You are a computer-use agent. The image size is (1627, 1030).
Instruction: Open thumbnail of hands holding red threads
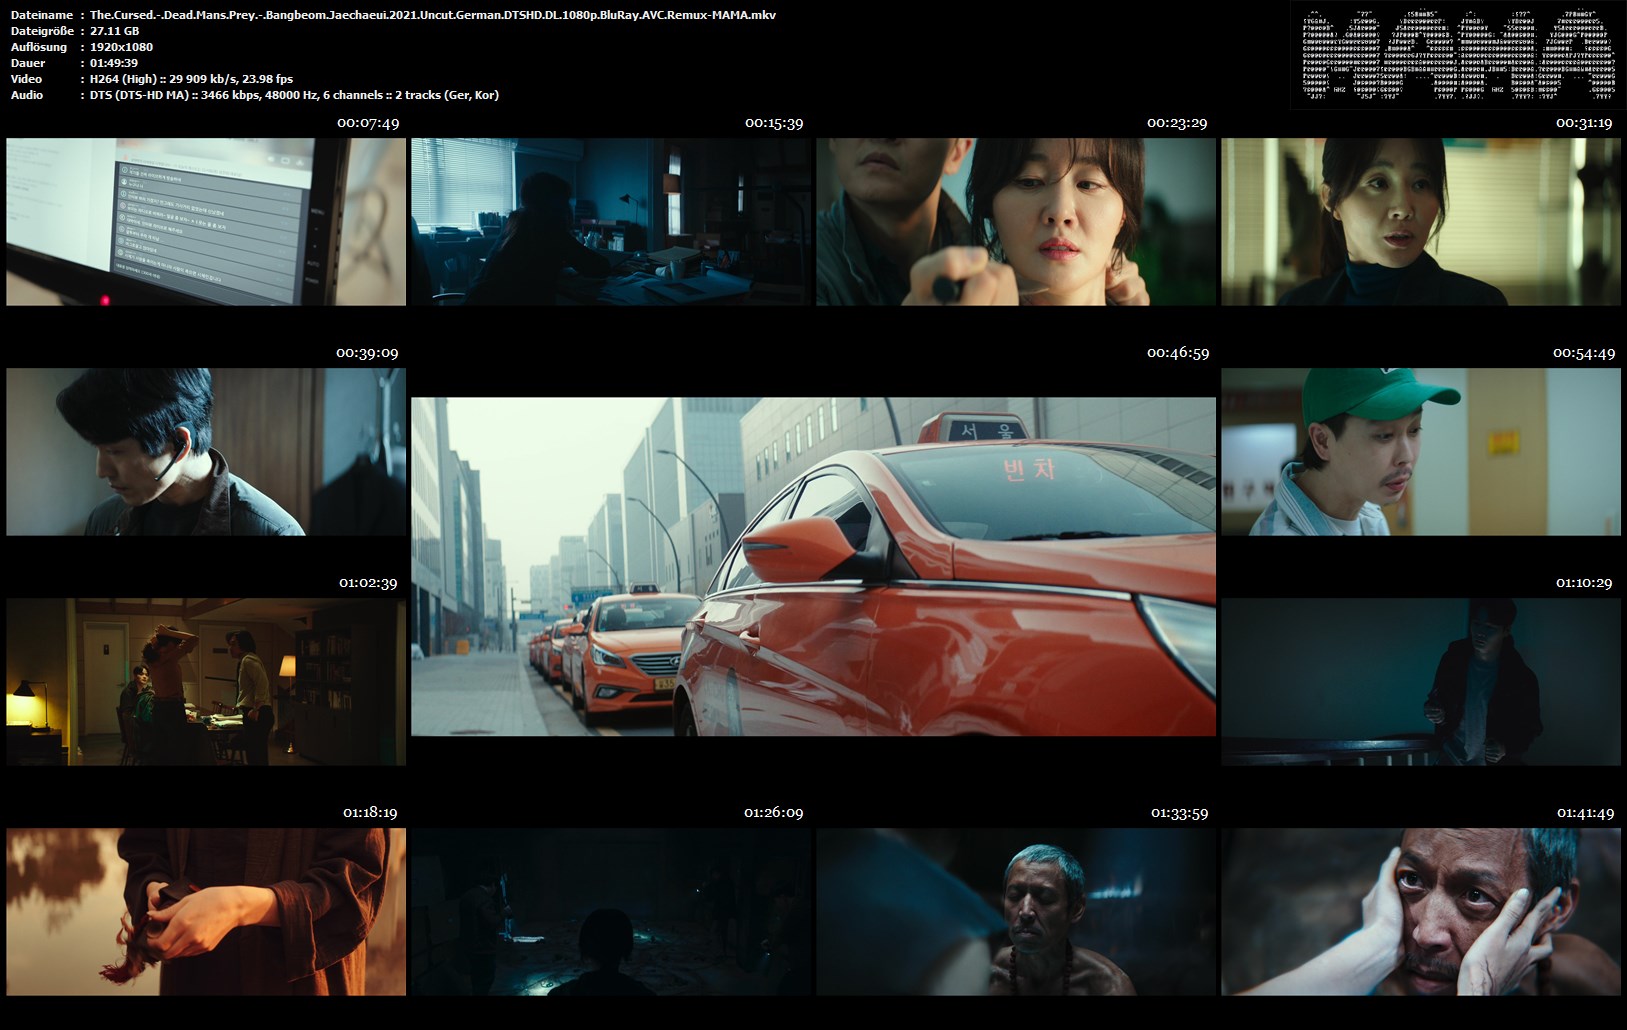pos(206,912)
